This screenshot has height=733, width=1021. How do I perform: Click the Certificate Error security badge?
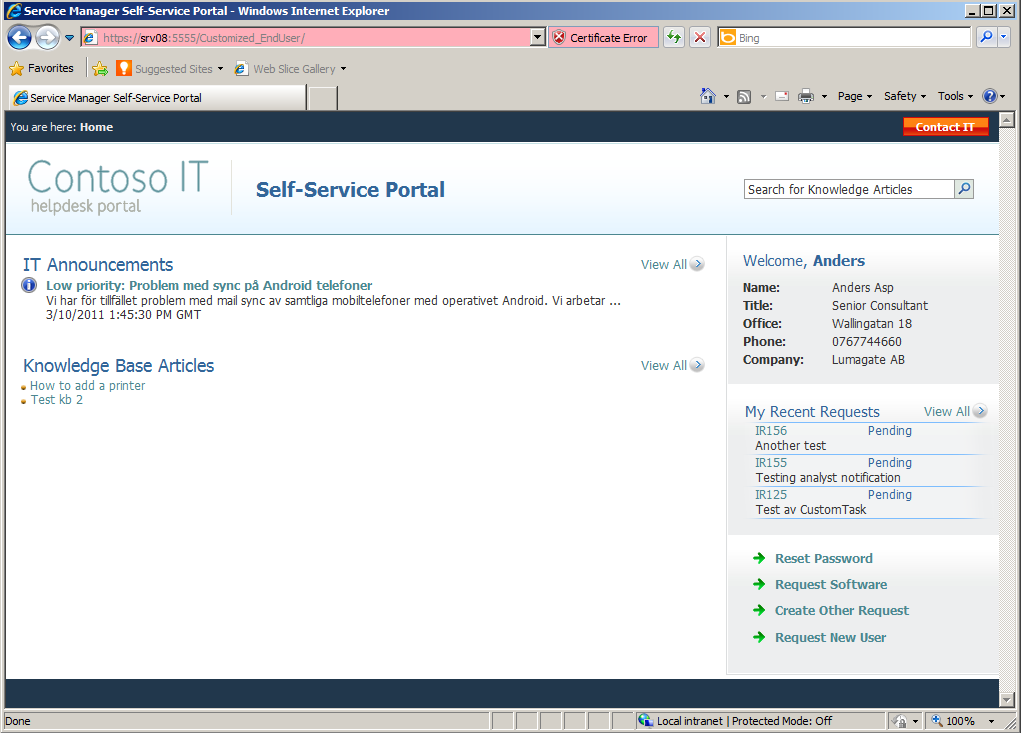pyautogui.click(x=602, y=38)
